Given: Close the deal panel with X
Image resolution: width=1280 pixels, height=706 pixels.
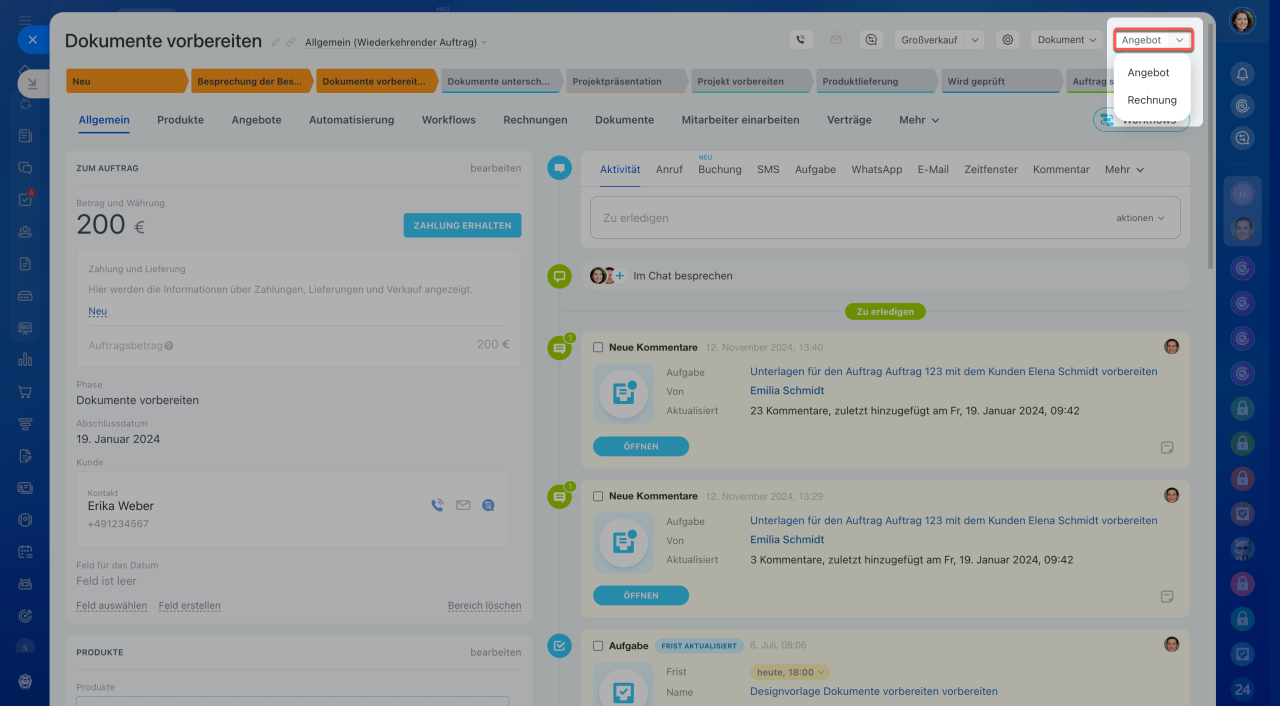Looking at the screenshot, I should pyautogui.click(x=32, y=40).
